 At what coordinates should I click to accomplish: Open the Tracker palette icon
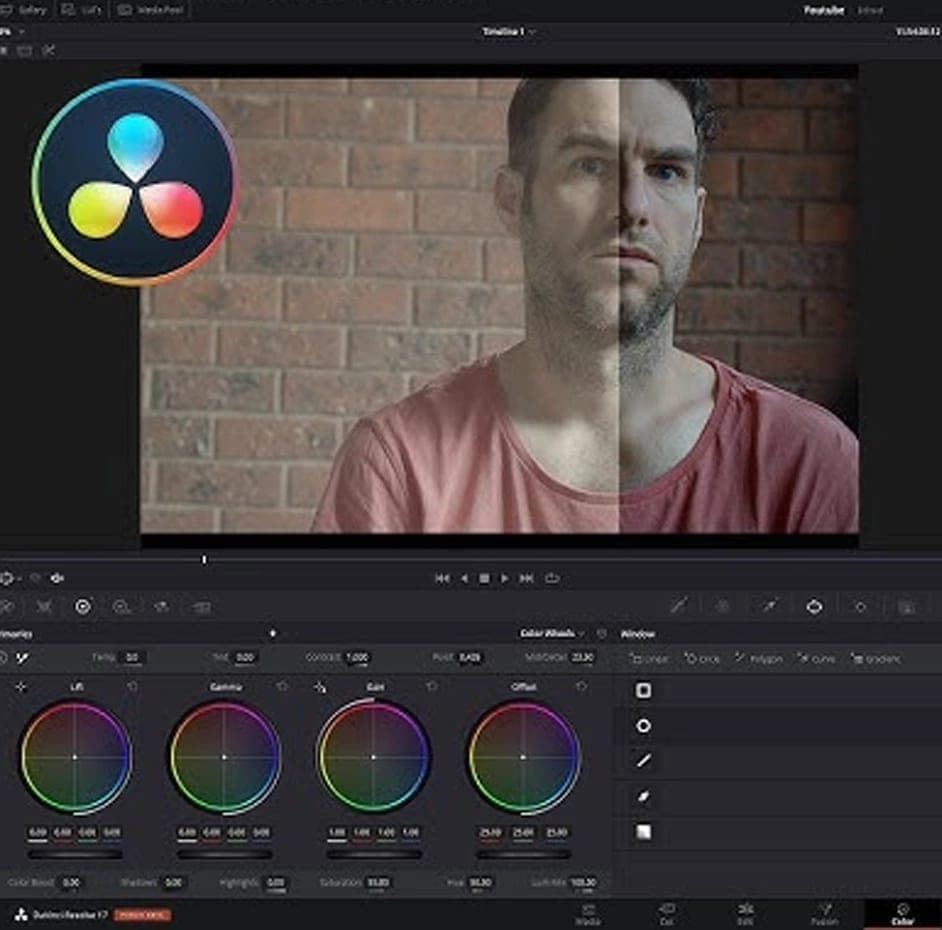tap(860, 607)
